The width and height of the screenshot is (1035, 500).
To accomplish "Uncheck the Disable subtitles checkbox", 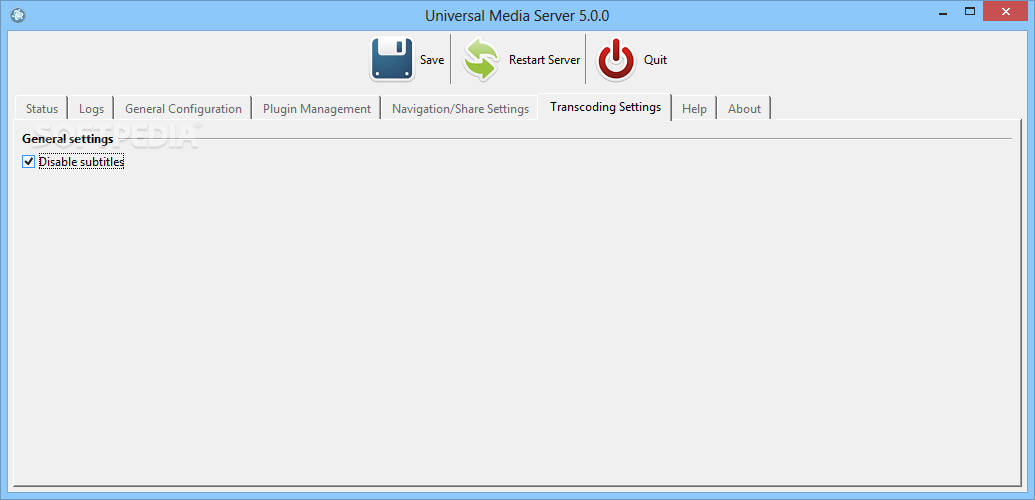I will [x=28, y=161].
